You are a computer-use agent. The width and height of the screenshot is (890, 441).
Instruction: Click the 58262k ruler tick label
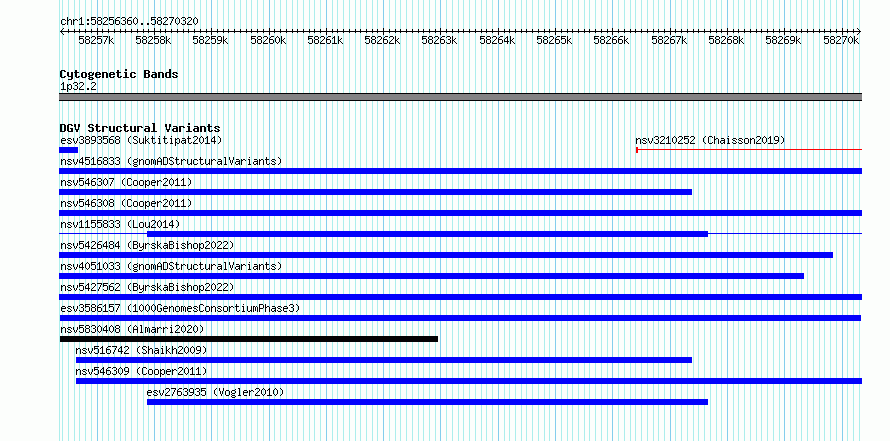pyautogui.click(x=383, y=40)
